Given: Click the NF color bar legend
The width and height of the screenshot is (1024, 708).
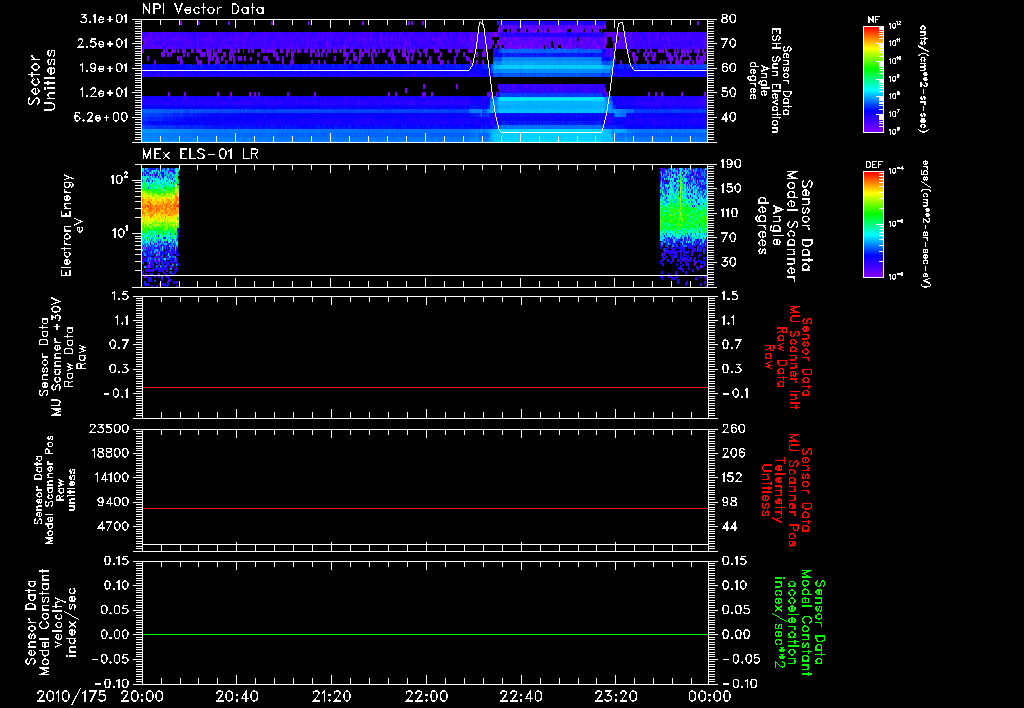Looking at the screenshot, I should 873,79.
